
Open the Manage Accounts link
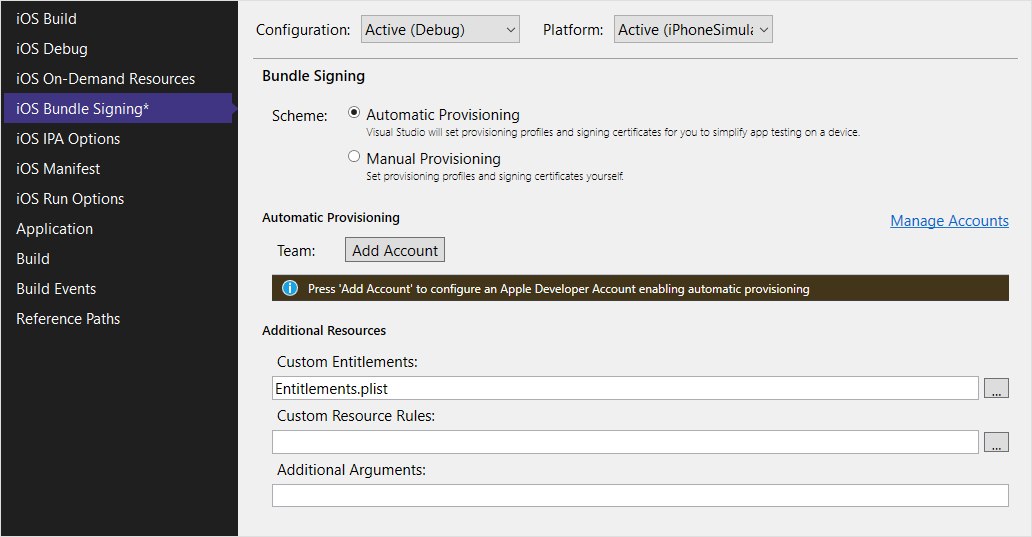pos(949,221)
